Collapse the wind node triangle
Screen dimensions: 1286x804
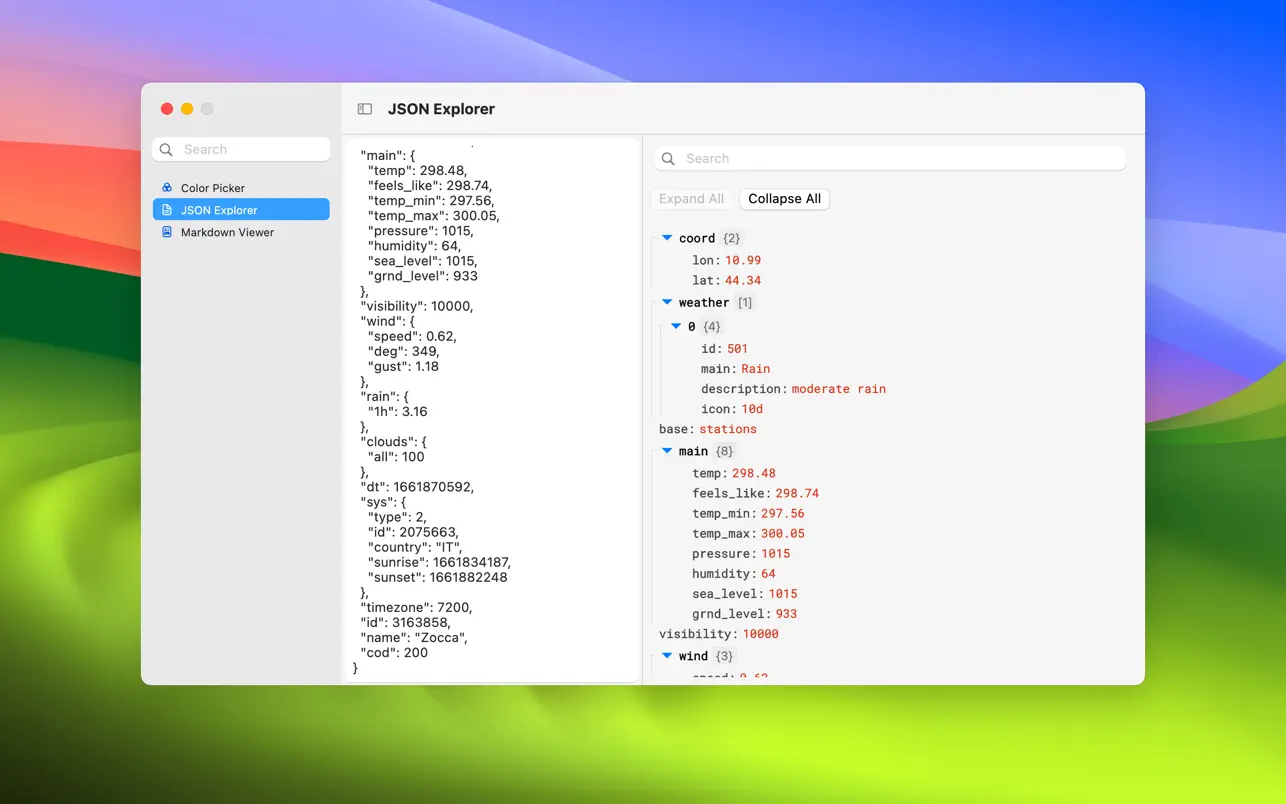pyautogui.click(x=667, y=656)
